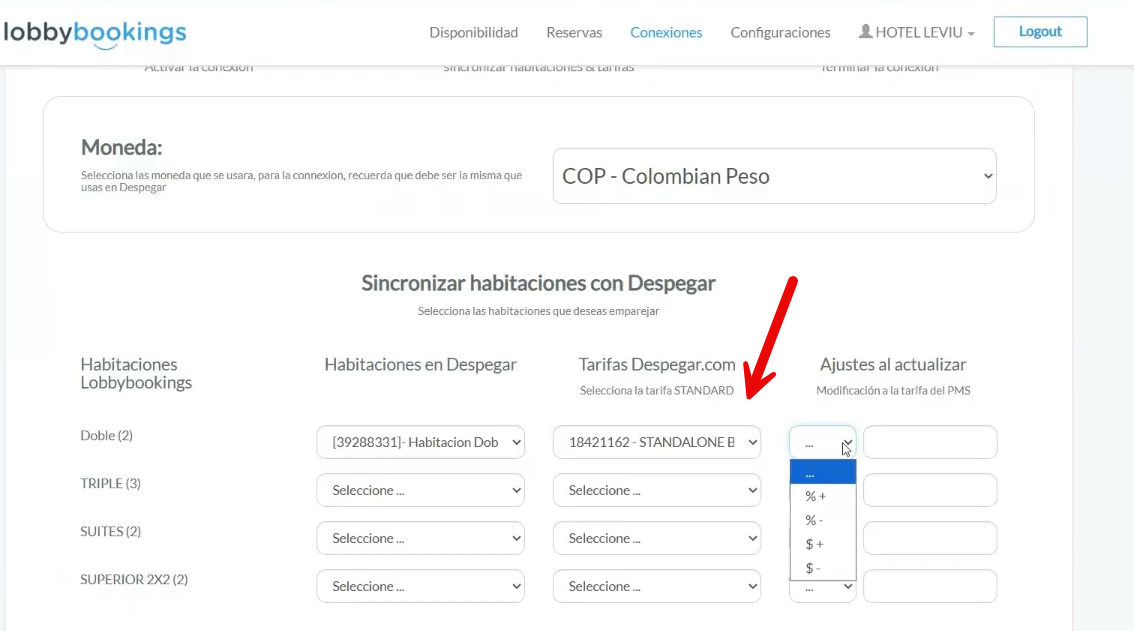Click the 'Moneda:' heading

coord(122,147)
